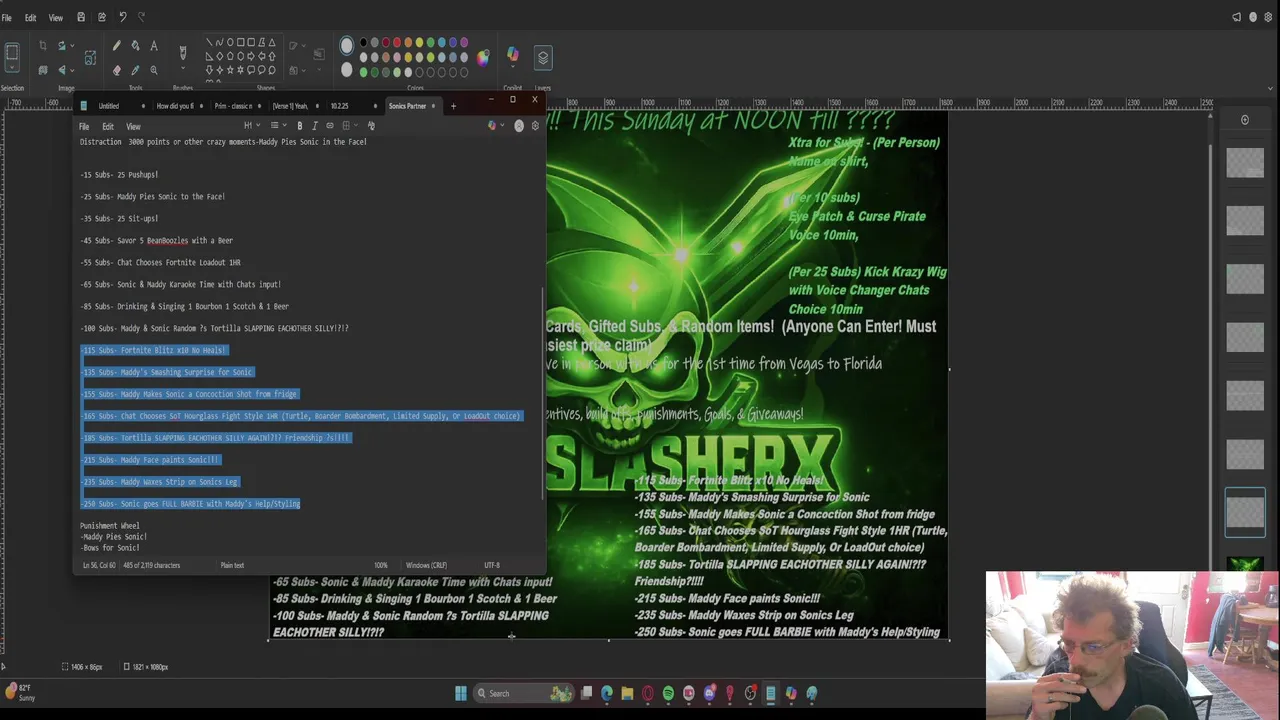The width and height of the screenshot is (1280, 720).
Task: Switch to Untitled tab in Notepad
Action: (108, 106)
